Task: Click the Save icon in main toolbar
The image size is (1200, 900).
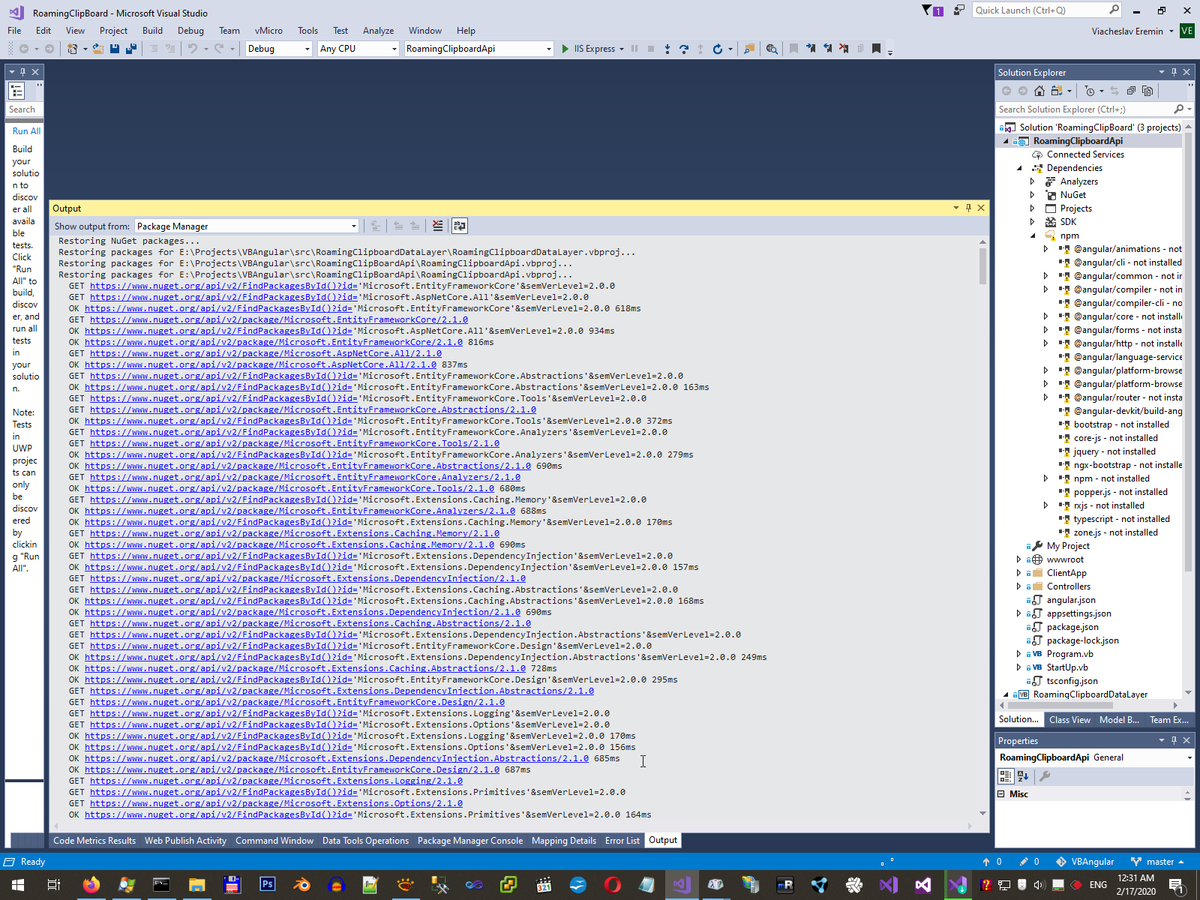Action: coord(115,49)
